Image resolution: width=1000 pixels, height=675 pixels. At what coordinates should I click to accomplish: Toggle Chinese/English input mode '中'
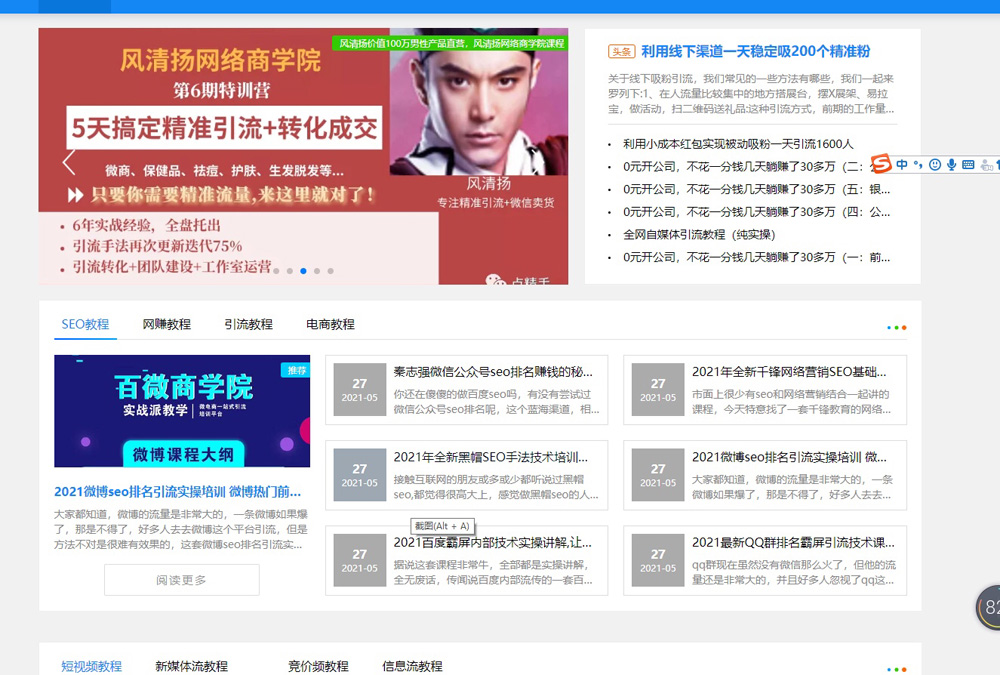click(902, 164)
